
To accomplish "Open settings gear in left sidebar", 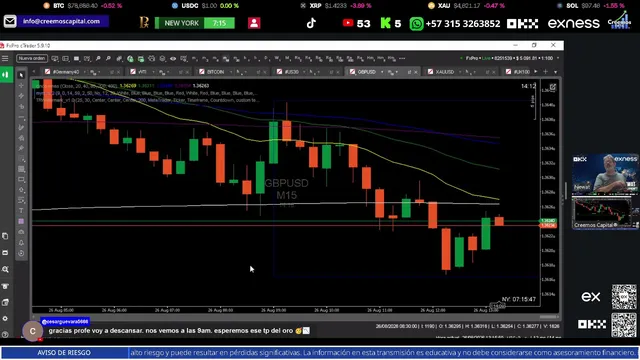I will coord(5,318).
